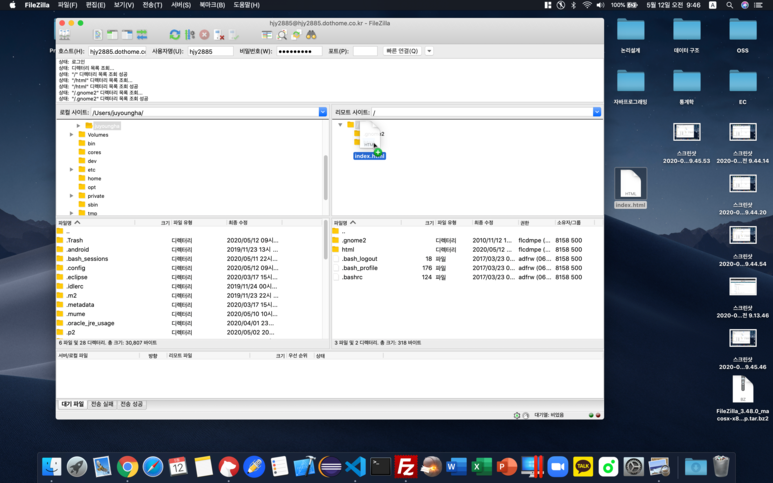This screenshot has height=483, width=773.
Task: Click the 사용자명(U) input field
Action: coord(211,51)
